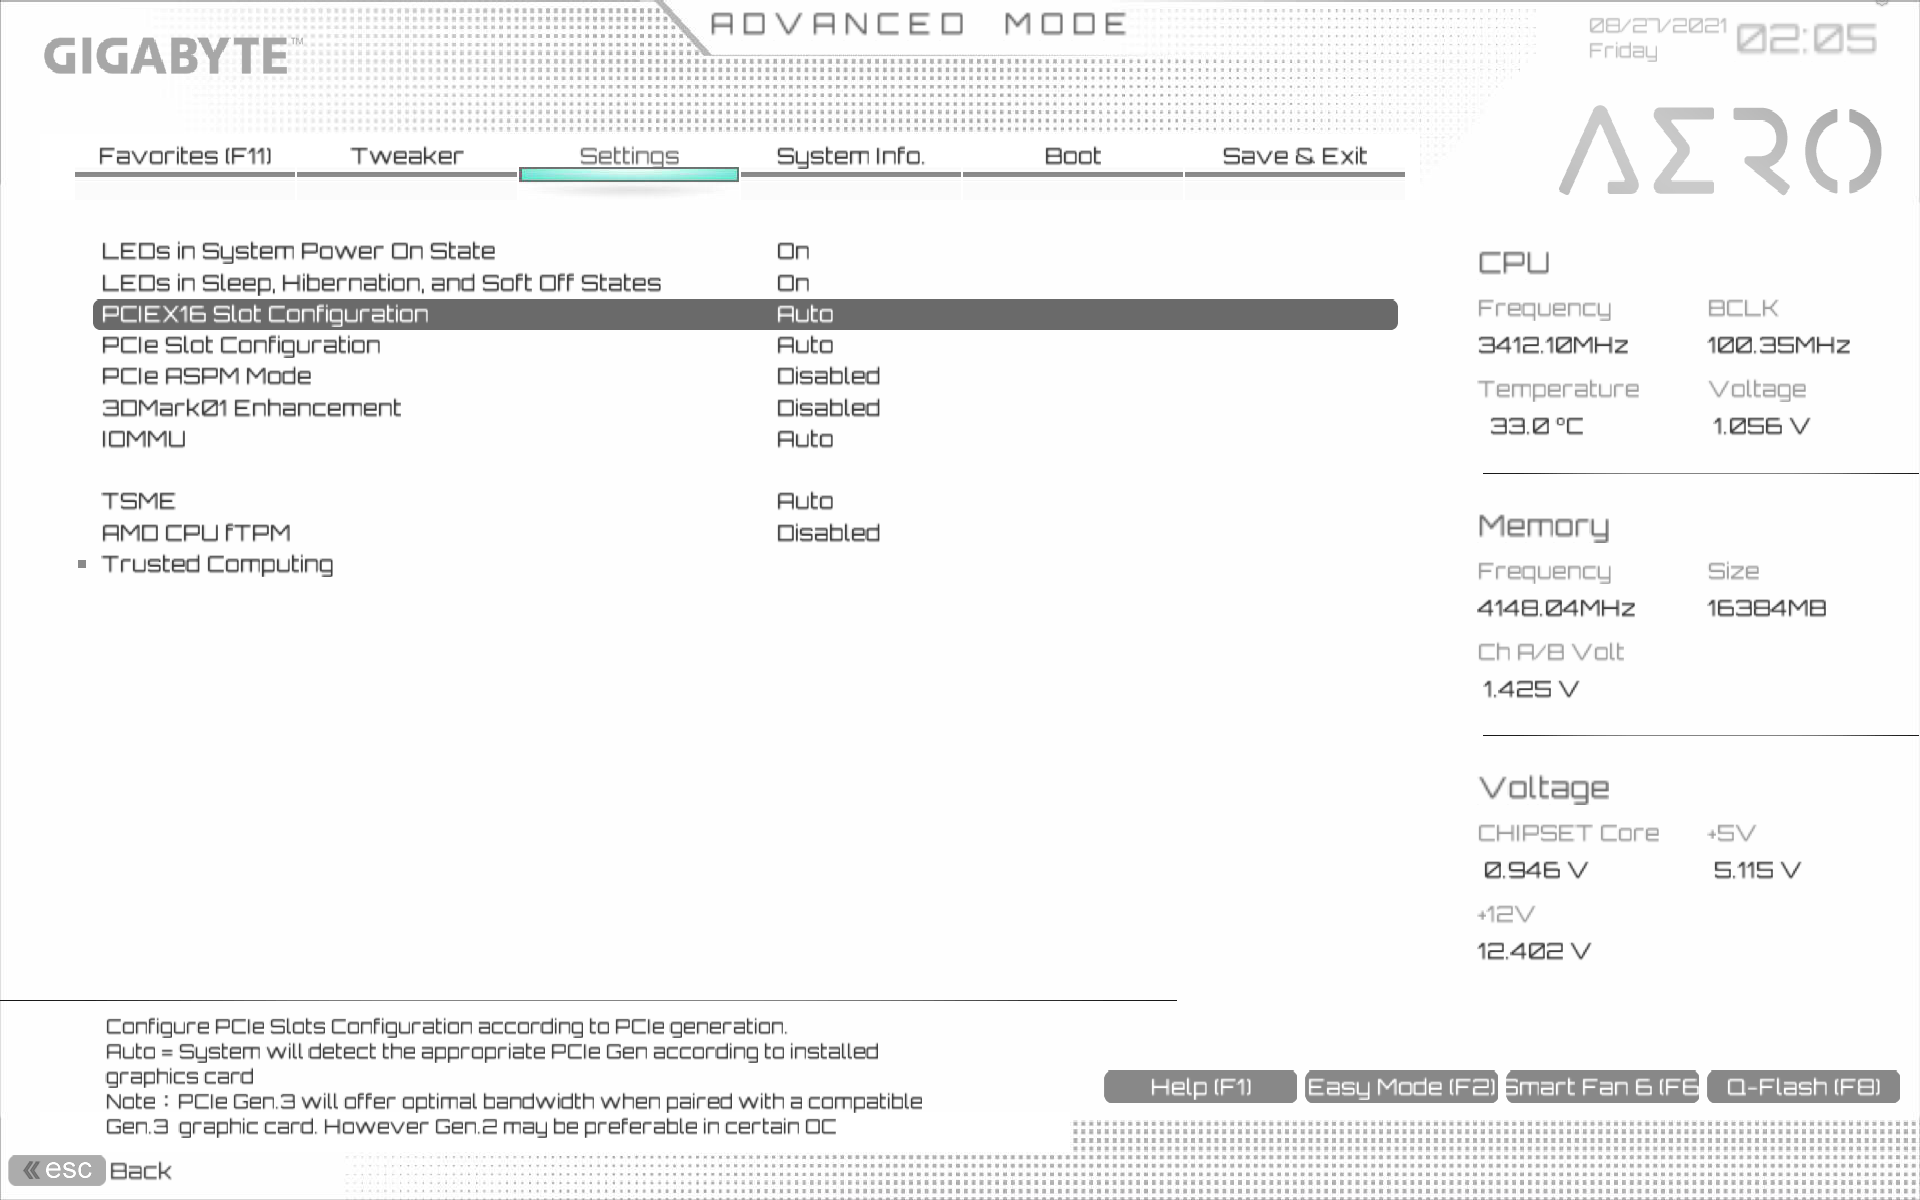The width and height of the screenshot is (1920, 1200).
Task: Open the Boot tab
Action: (x=1072, y=156)
